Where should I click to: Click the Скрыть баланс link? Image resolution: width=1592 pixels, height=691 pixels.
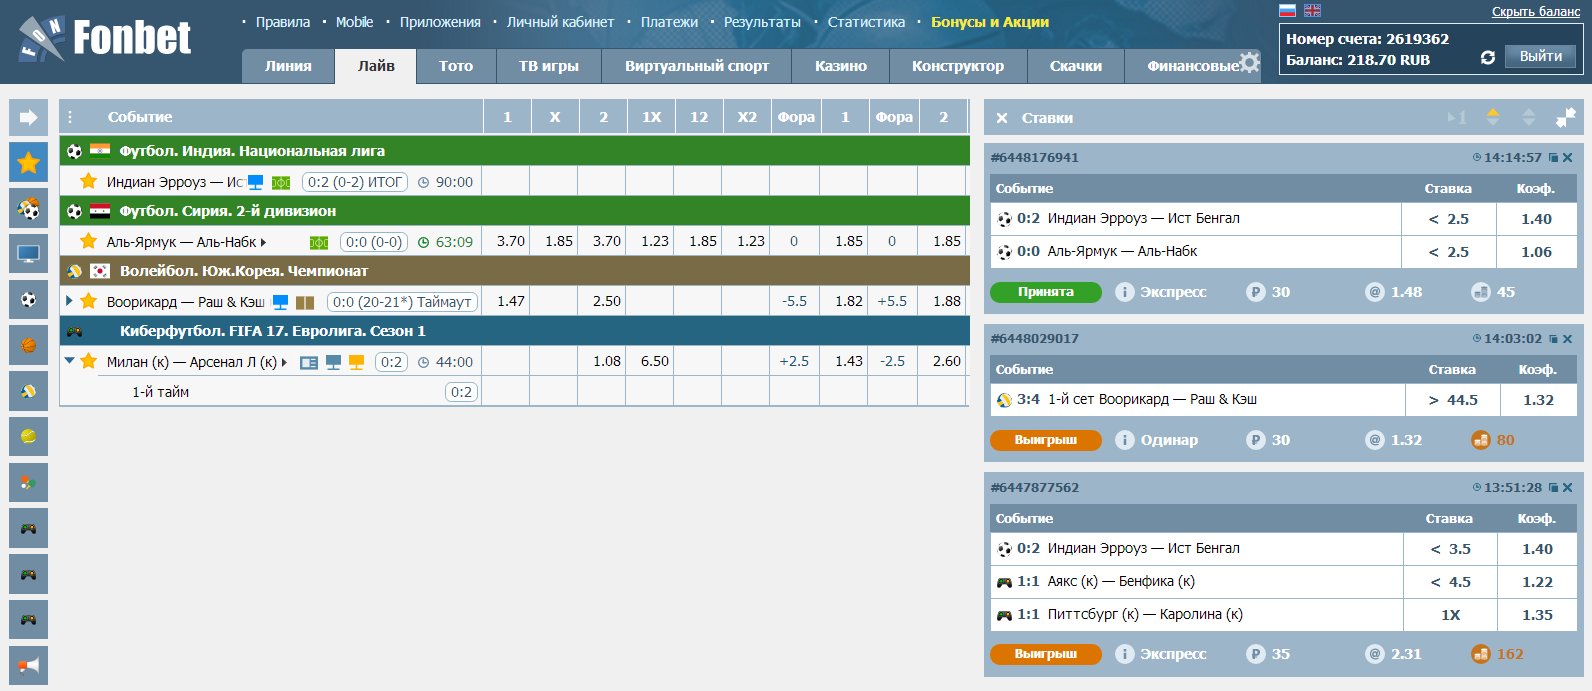[1535, 12]
